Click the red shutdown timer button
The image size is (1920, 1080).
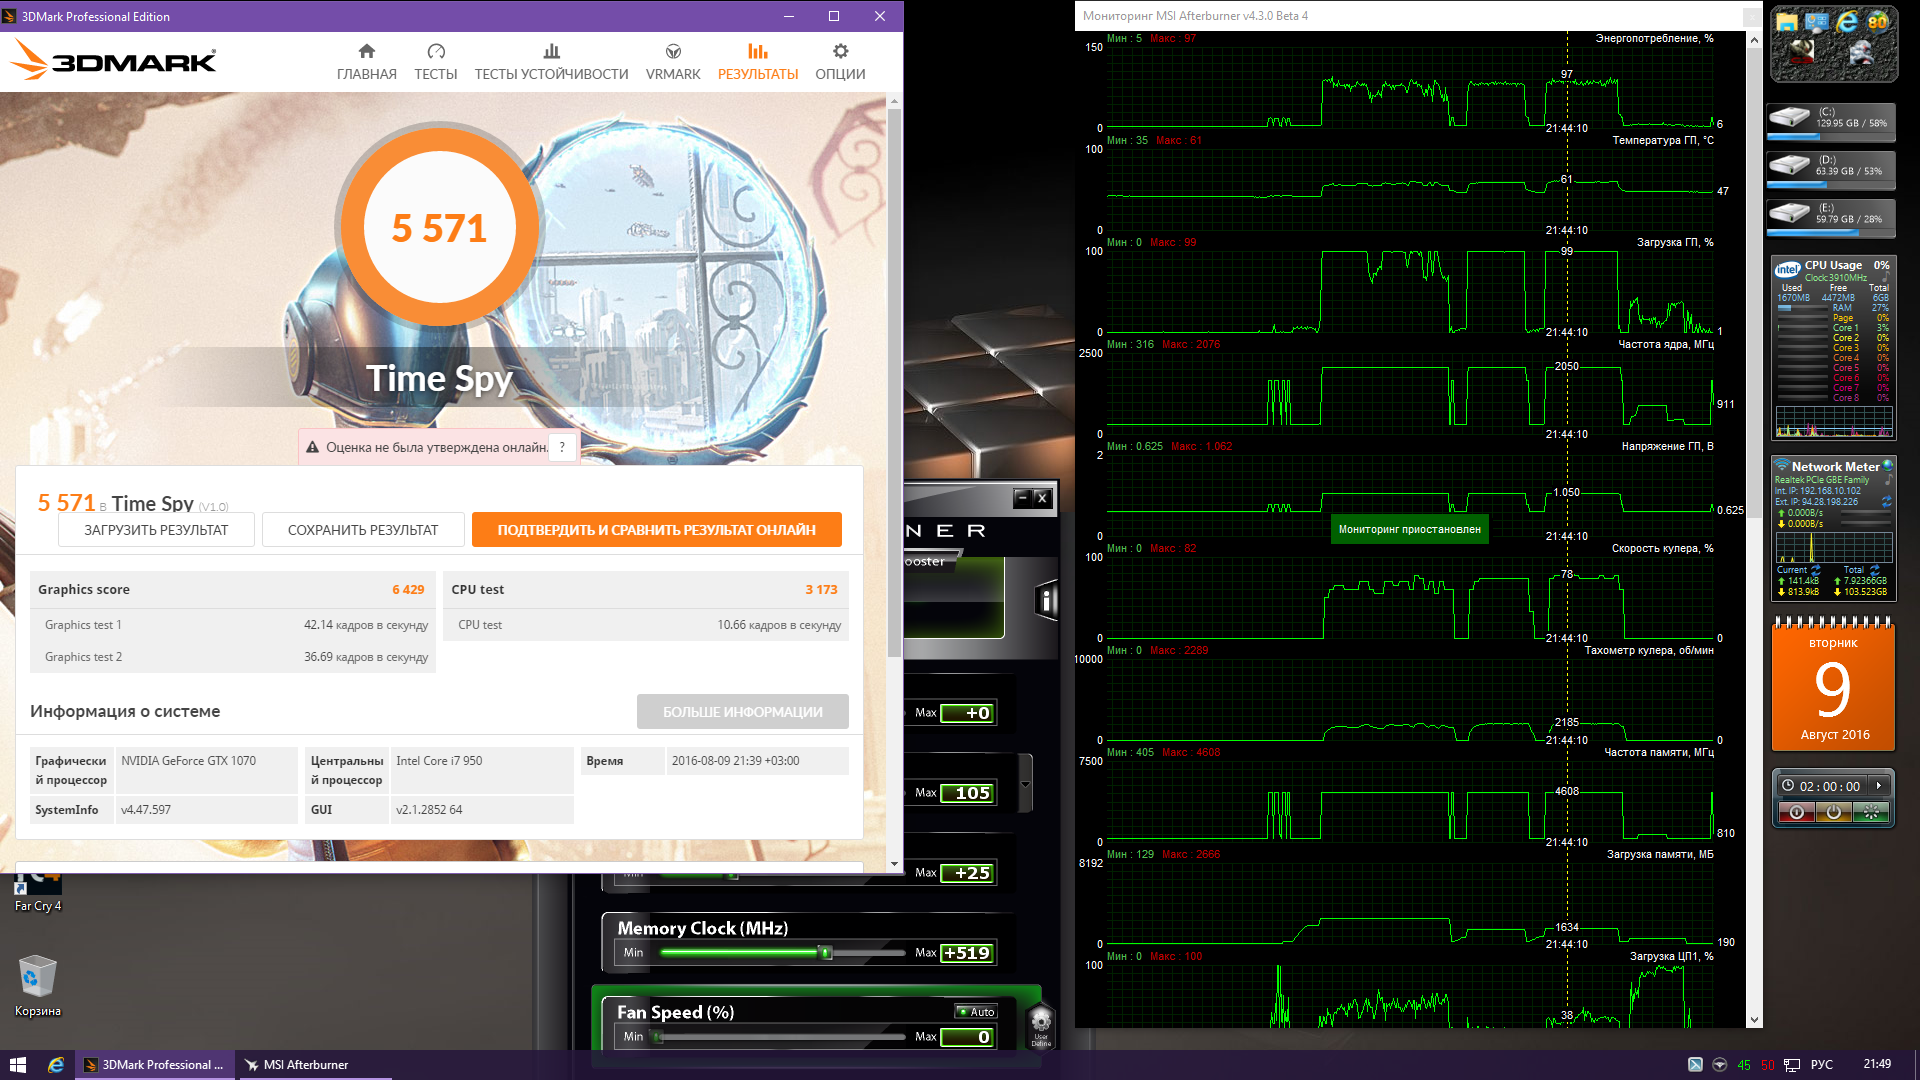1796,813
